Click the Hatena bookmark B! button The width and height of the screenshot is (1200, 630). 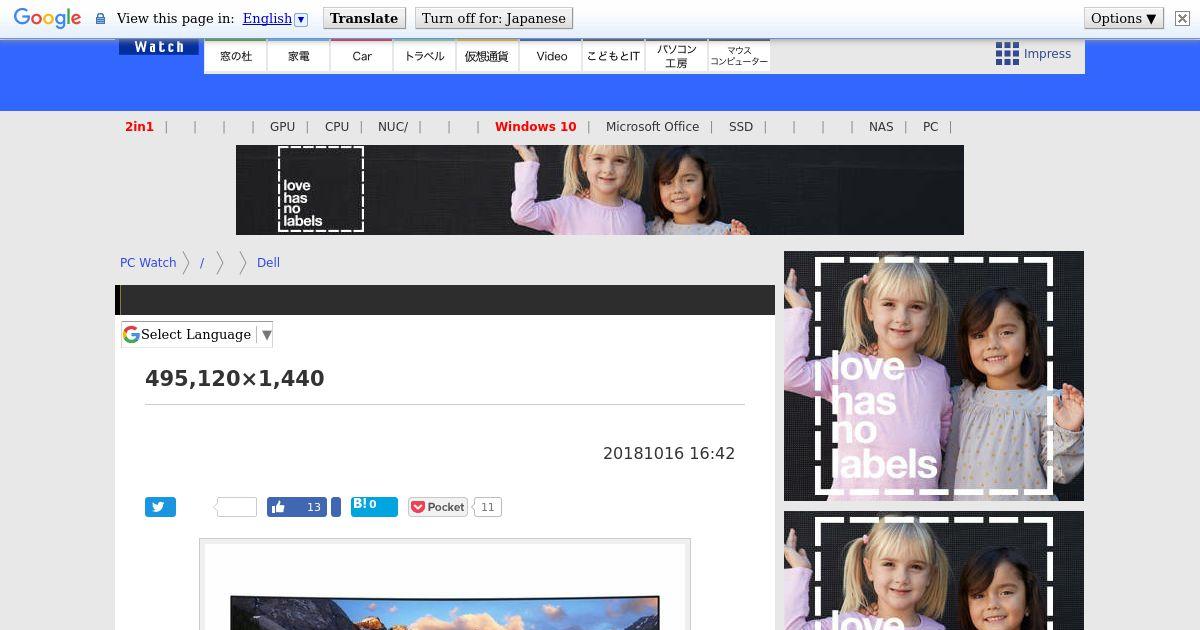click(x=374, y=506)
